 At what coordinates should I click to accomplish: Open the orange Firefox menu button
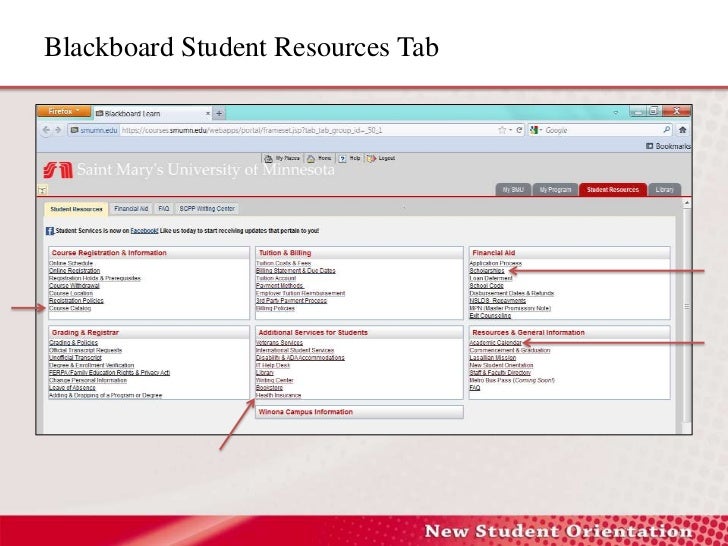[x=64, y=111]
